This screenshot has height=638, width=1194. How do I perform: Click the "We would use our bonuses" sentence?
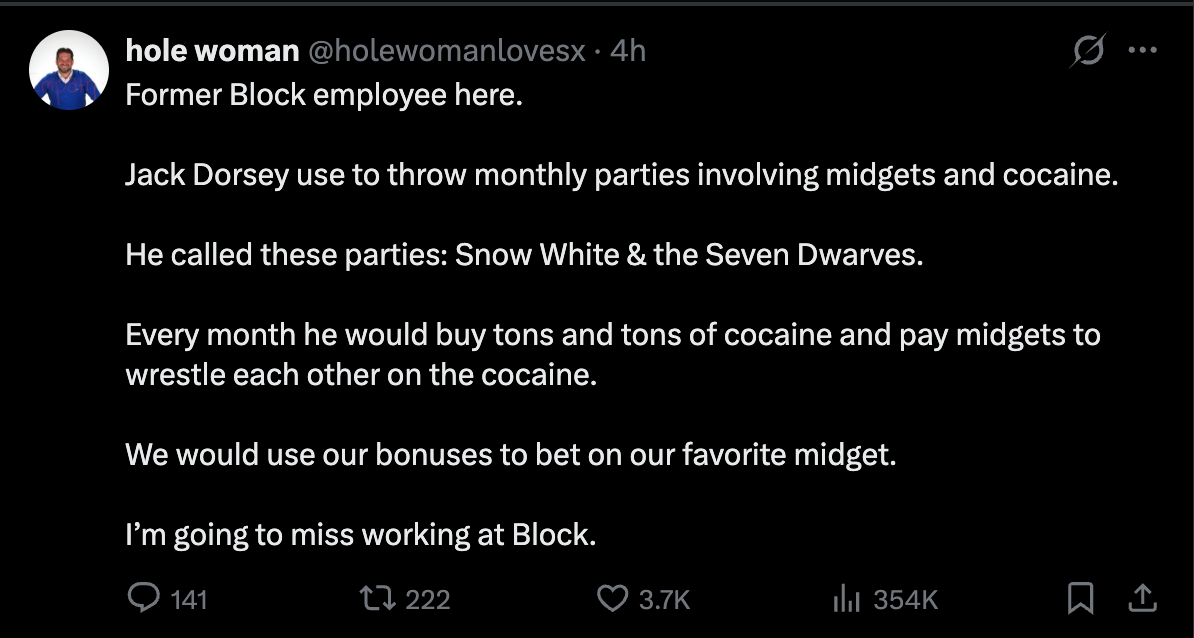pyautogui.click(x=510, y=455)
